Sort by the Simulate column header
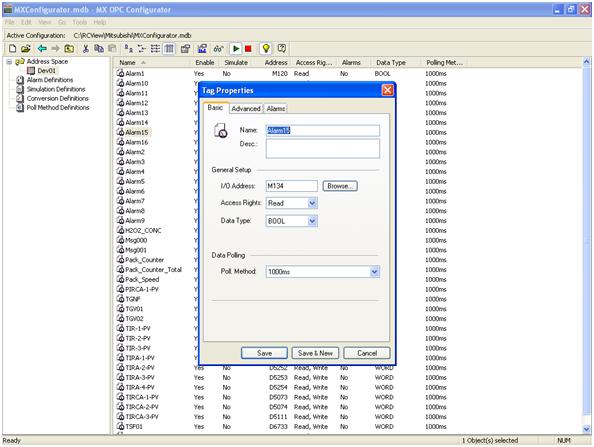 click(x=236, y=63)
